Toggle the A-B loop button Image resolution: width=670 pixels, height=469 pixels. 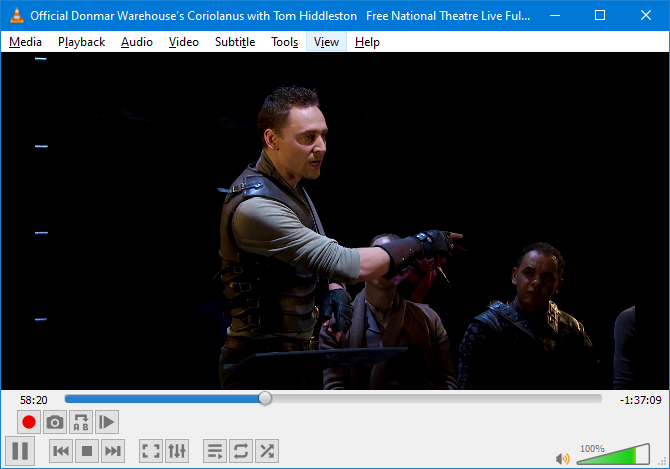(81, 422)
